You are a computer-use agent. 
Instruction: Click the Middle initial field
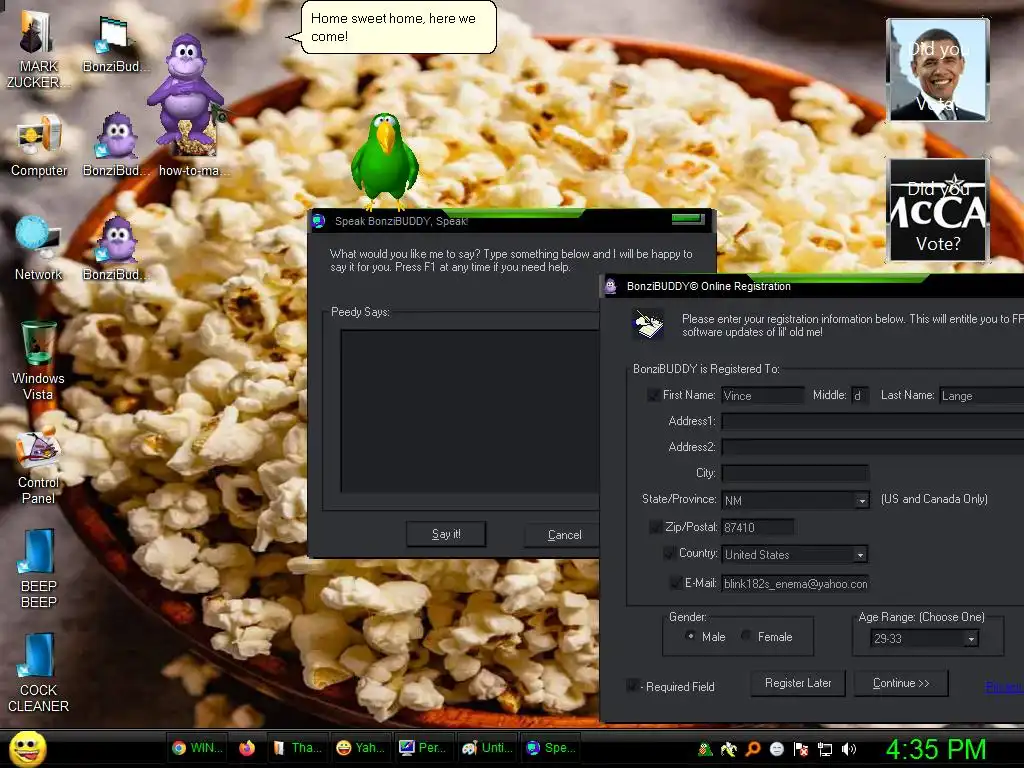coord(859,396)
